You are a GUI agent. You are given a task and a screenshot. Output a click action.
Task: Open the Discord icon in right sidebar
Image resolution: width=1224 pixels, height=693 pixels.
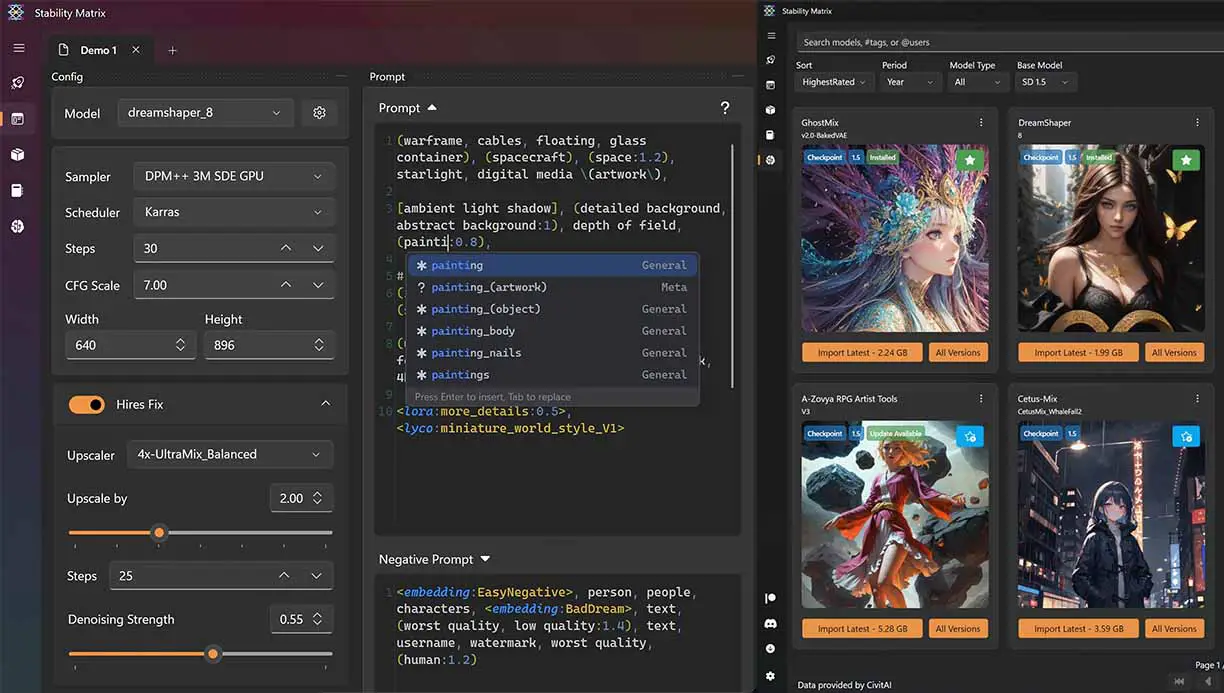[x=770, y=623]
